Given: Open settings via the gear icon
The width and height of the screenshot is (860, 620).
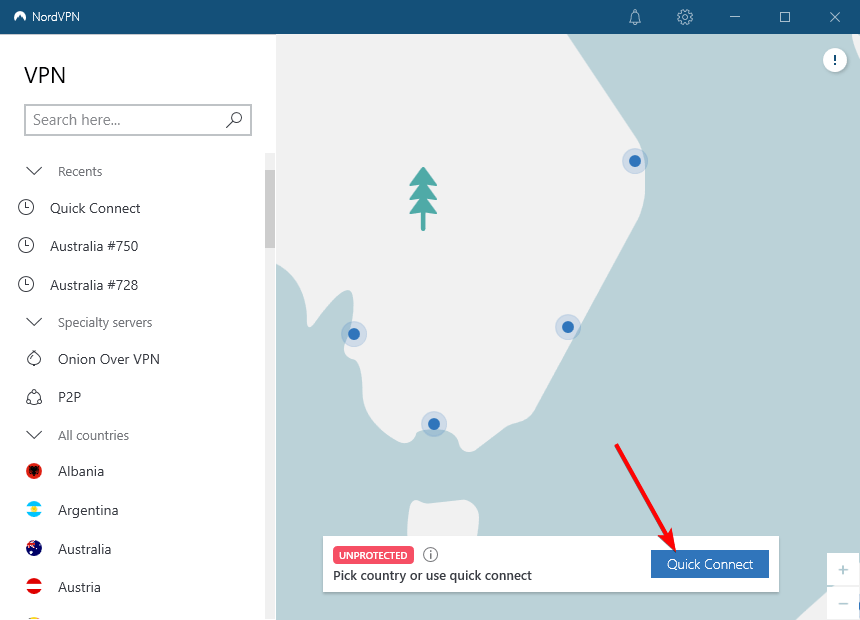Looking at the screenshot, I should coord(685,17).
